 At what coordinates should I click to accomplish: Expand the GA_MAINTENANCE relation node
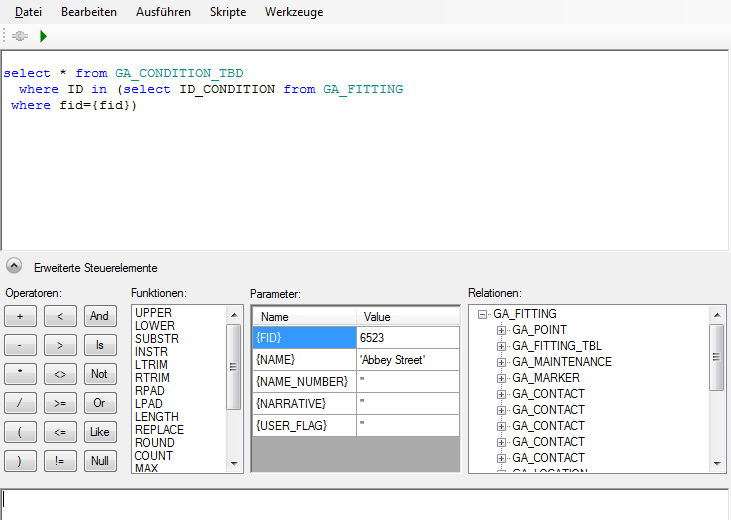coord(502,362)
